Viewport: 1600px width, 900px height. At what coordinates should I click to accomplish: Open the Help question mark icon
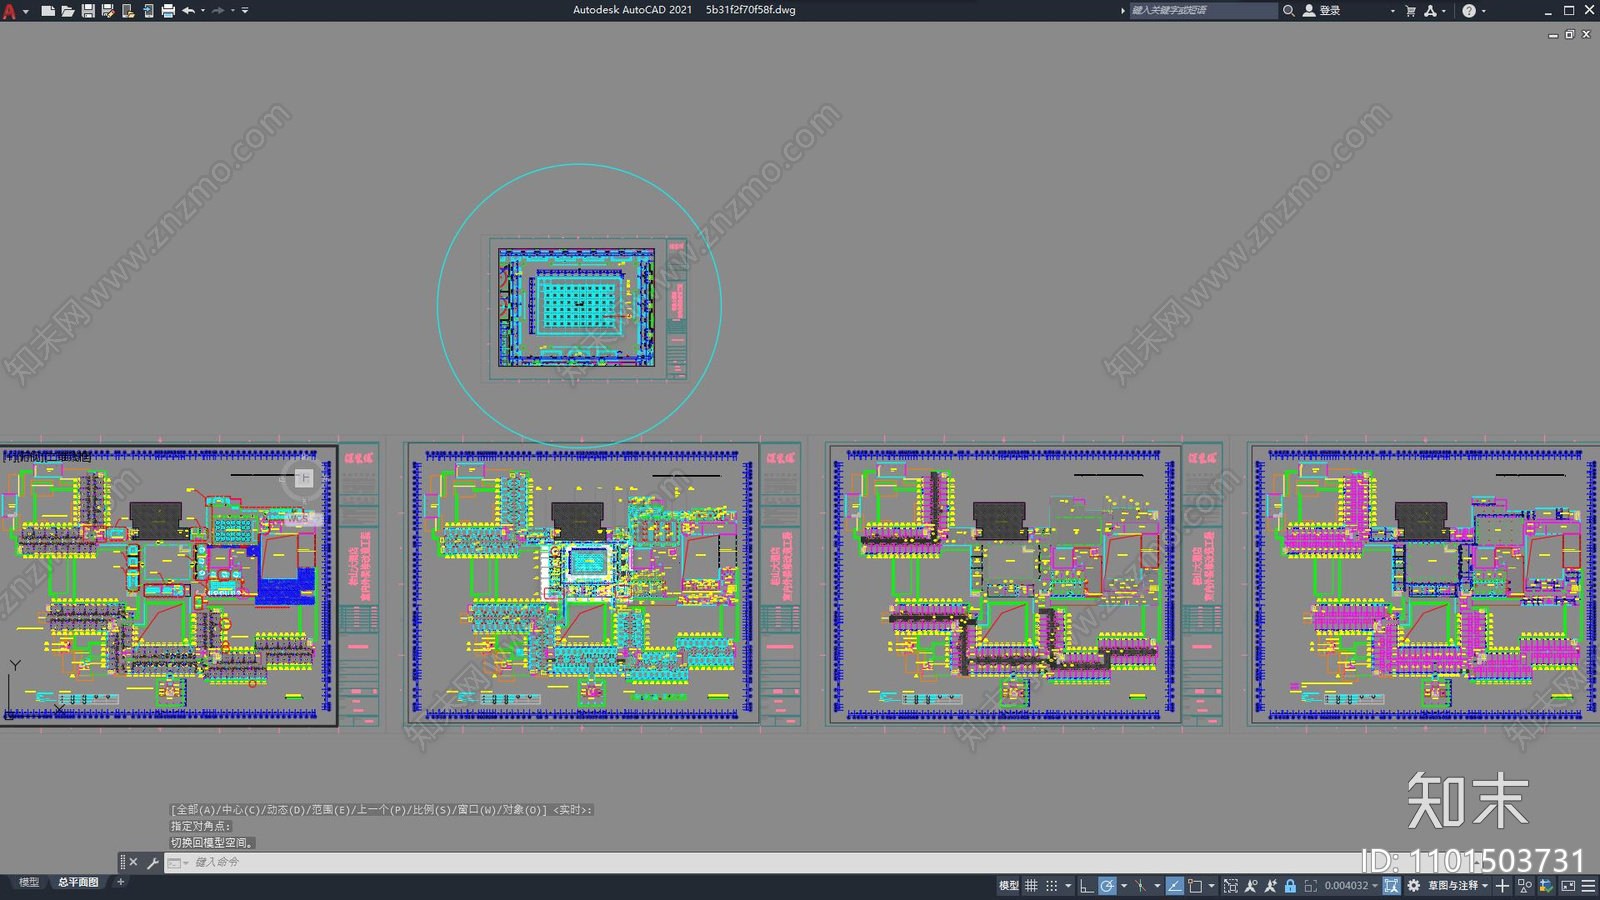[x=1469, y=11]
